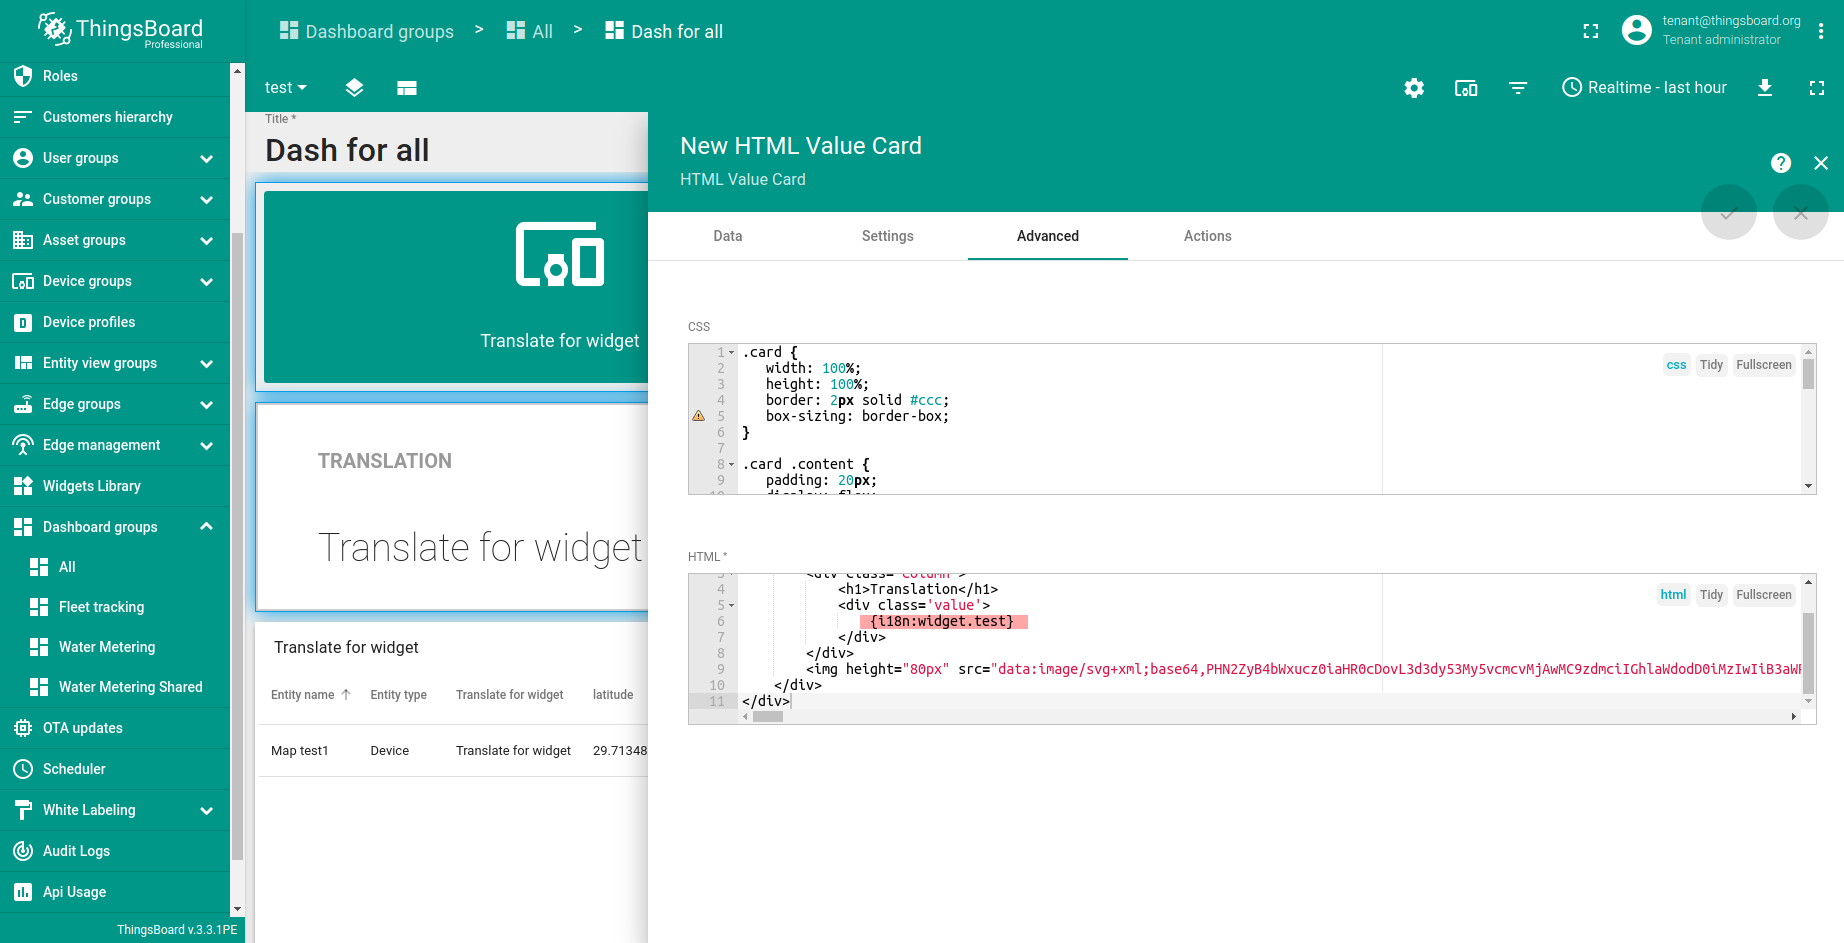Open the filters icon

coord(1518,88)
